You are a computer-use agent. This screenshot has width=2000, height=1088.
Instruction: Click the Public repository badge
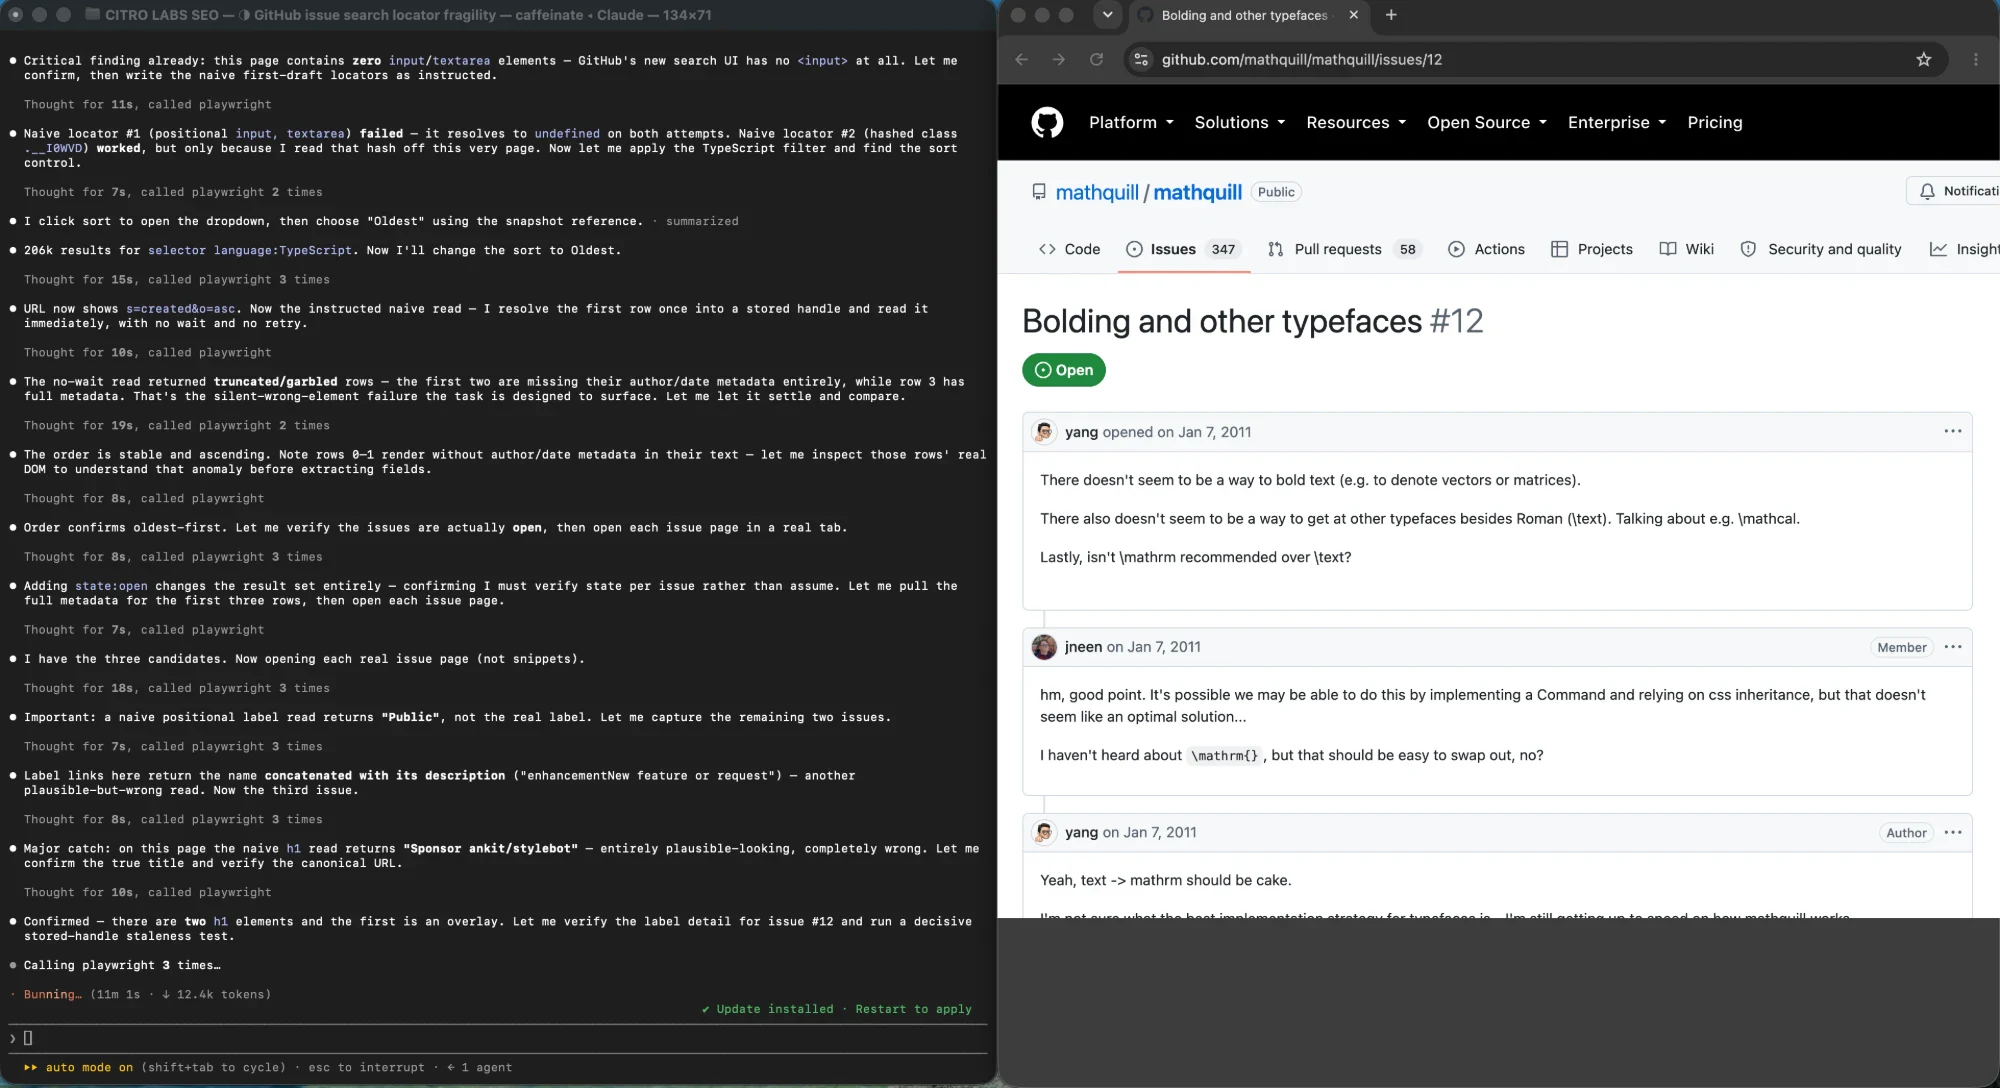(x=1276, y=192)
